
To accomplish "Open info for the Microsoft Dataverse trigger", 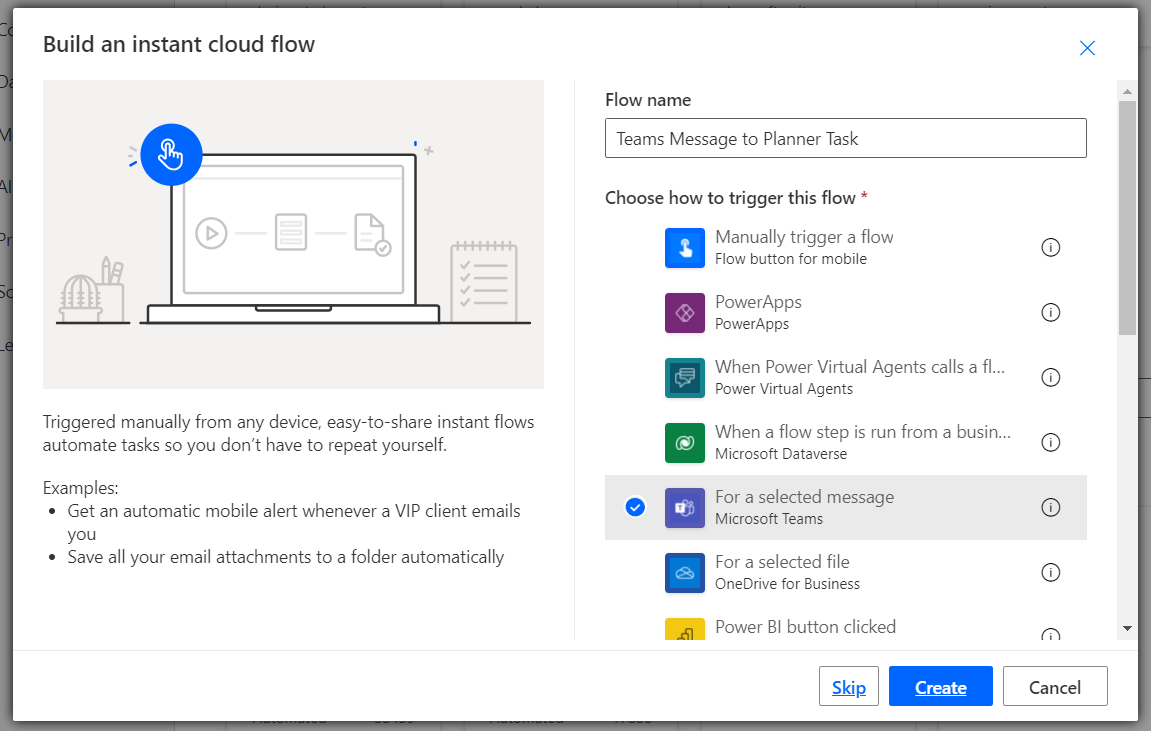I will pyautogui.click(x=1050, y=442).
